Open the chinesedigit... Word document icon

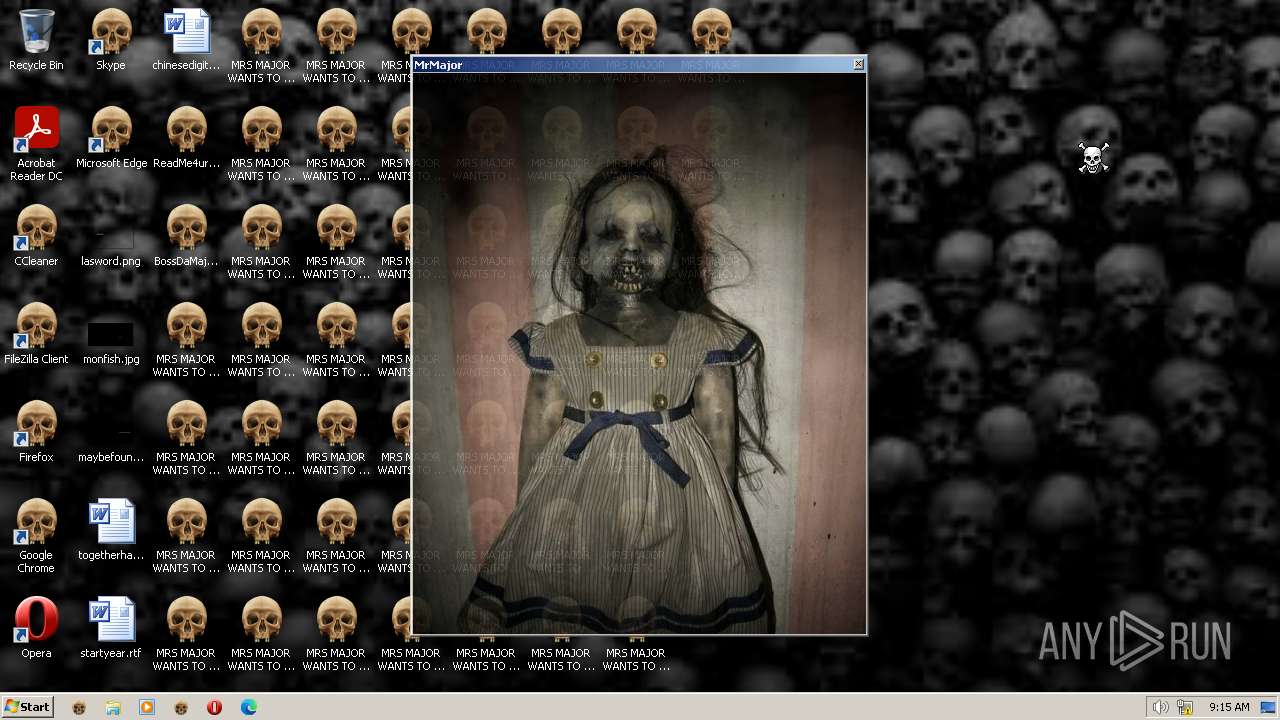pos(186,40)
